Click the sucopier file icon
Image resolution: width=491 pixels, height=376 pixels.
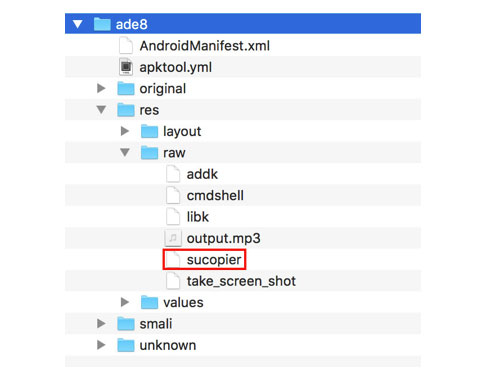click(173, 259)
